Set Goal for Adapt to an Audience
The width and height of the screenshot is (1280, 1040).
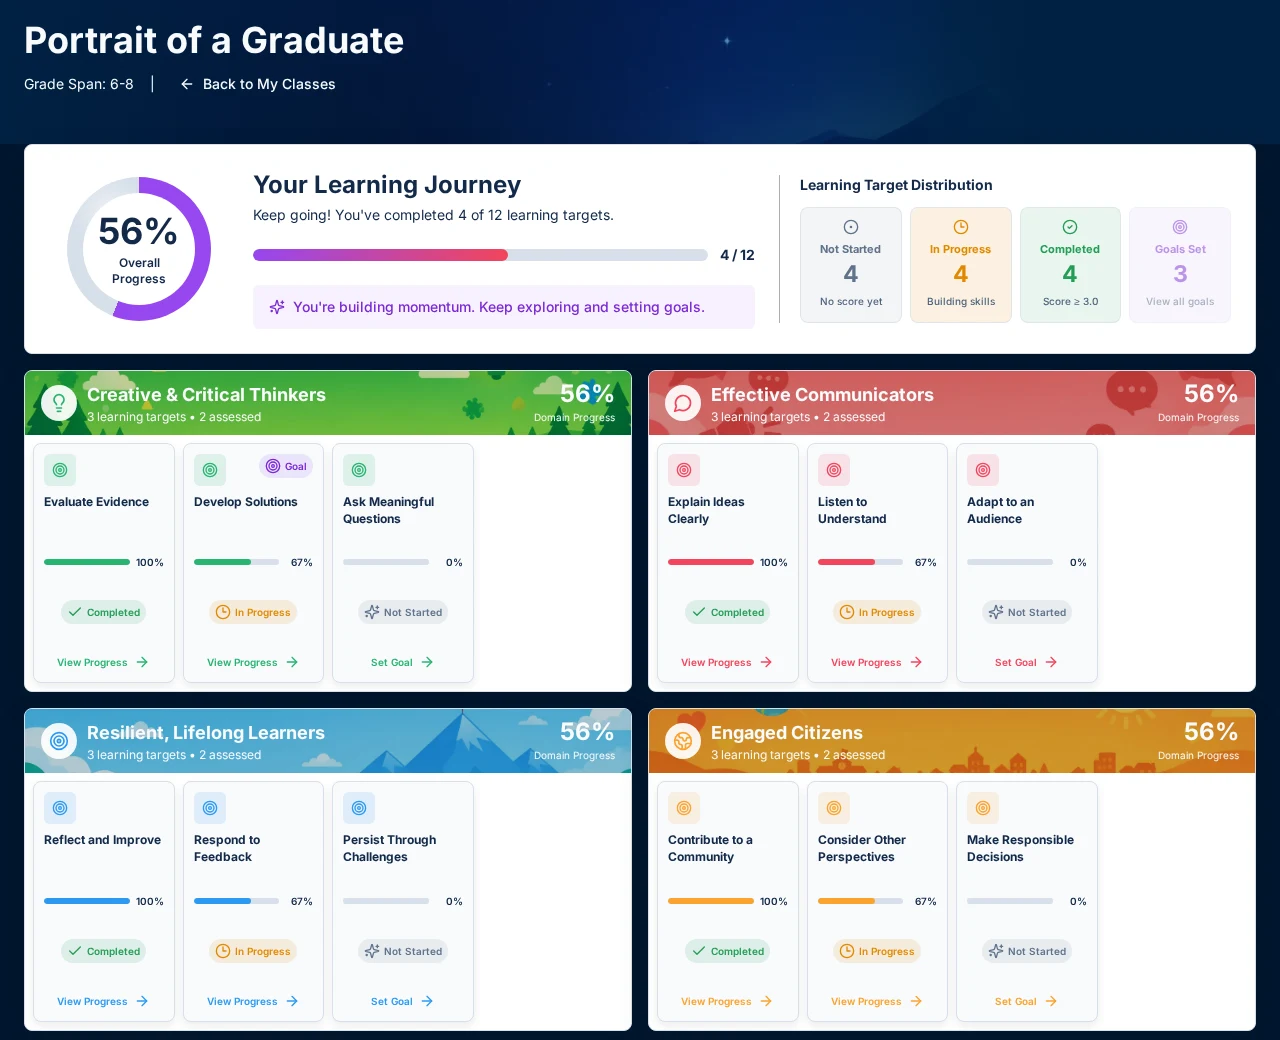[1026, 662]
